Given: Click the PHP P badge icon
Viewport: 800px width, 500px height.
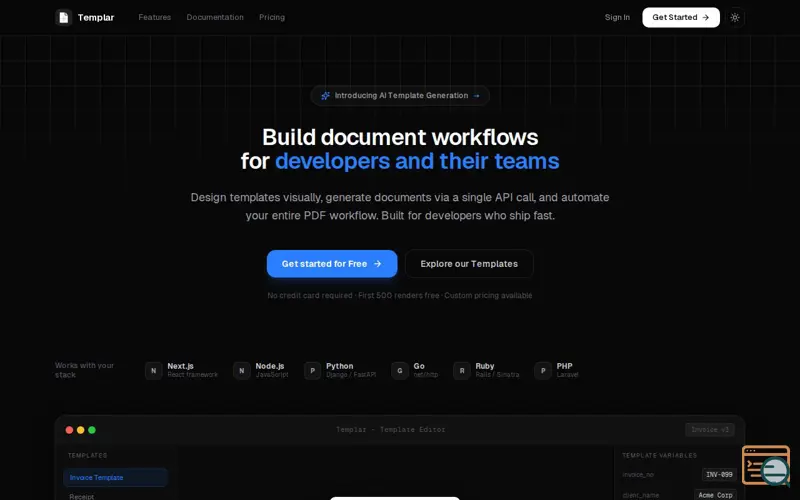Looking at the screenshot, I should coord(543,370).
